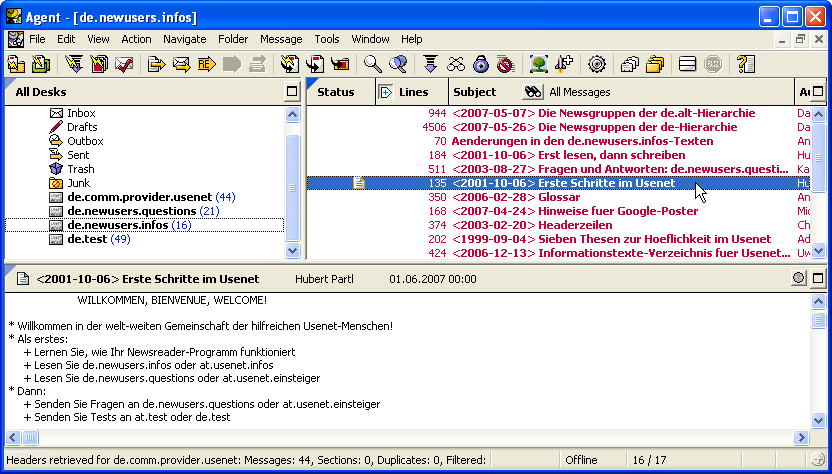Toggle maximize on the message body pane
Viewport: 832px width, 474px height.
click(818, 278)
